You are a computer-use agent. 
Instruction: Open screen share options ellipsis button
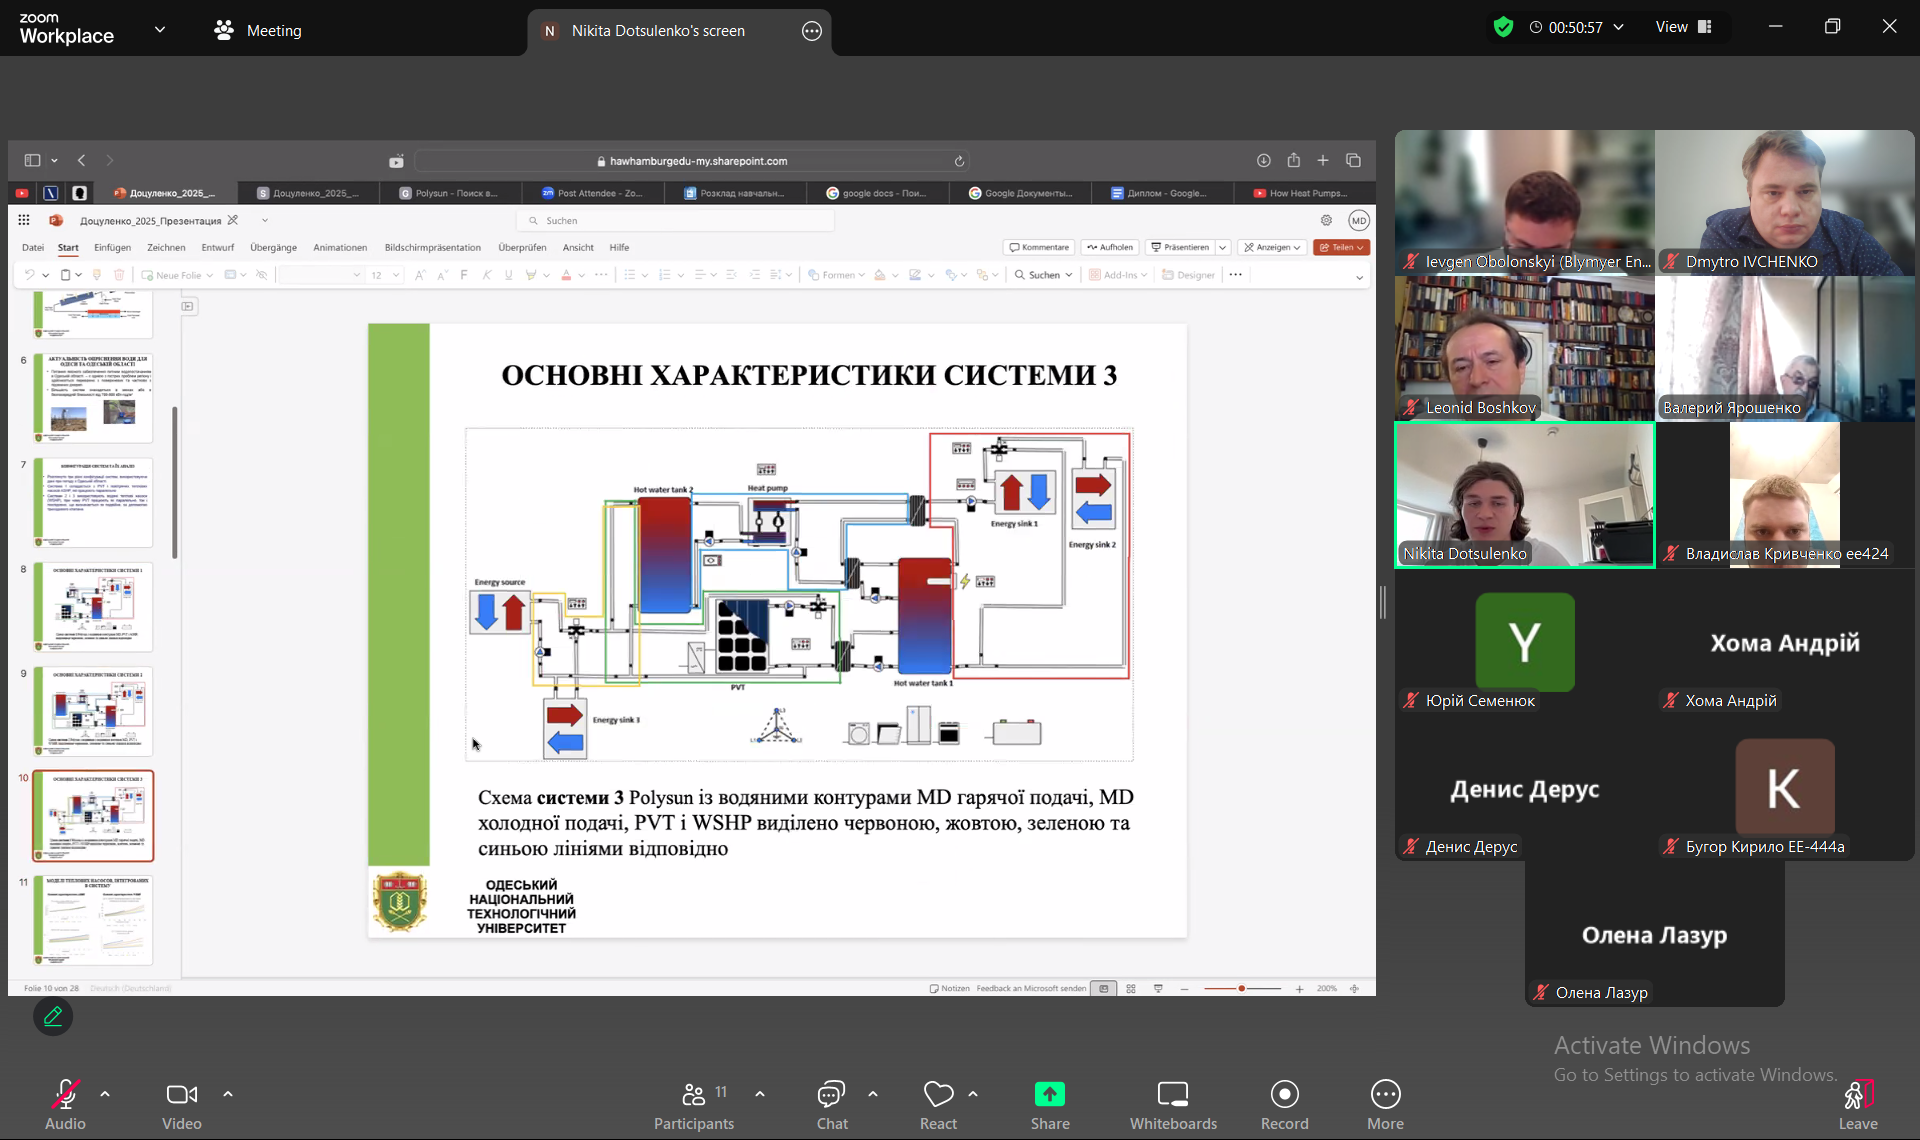click(x=812, y=31)
